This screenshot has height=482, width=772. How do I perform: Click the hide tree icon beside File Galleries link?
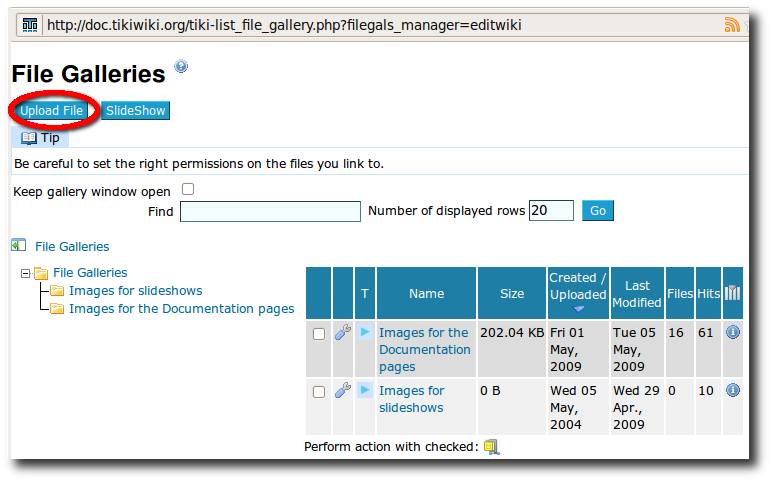(x=19, y=245)
